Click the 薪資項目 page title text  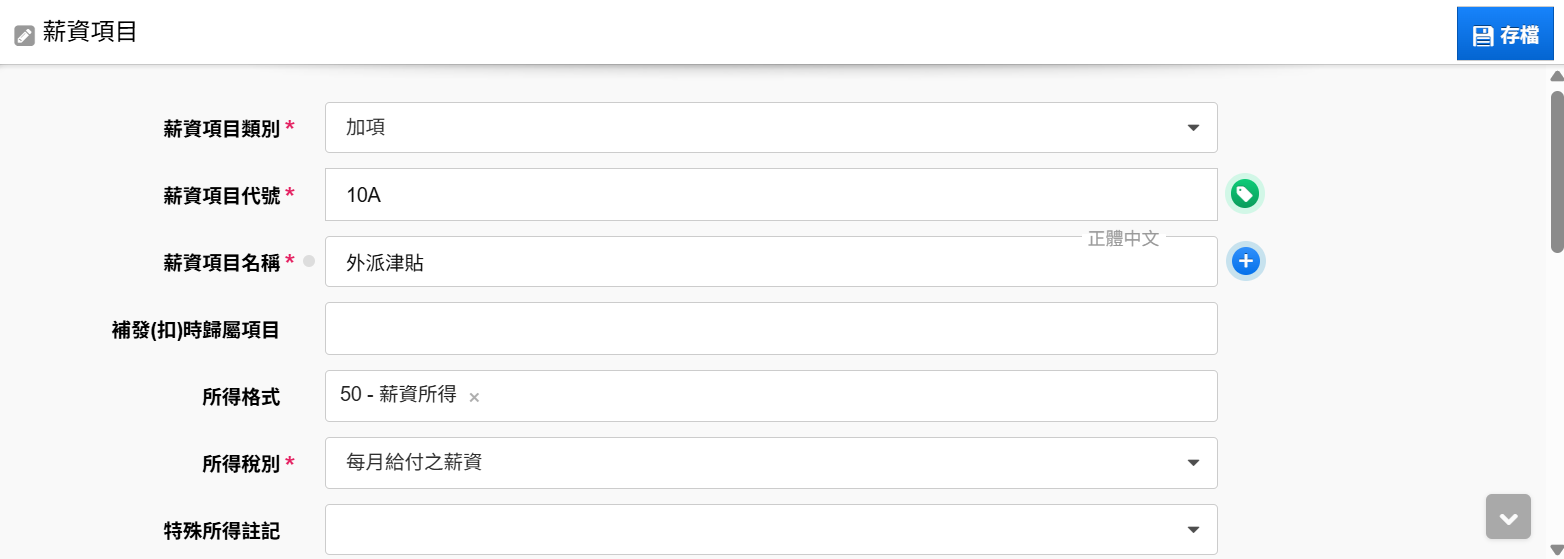(x=90, y=32)
